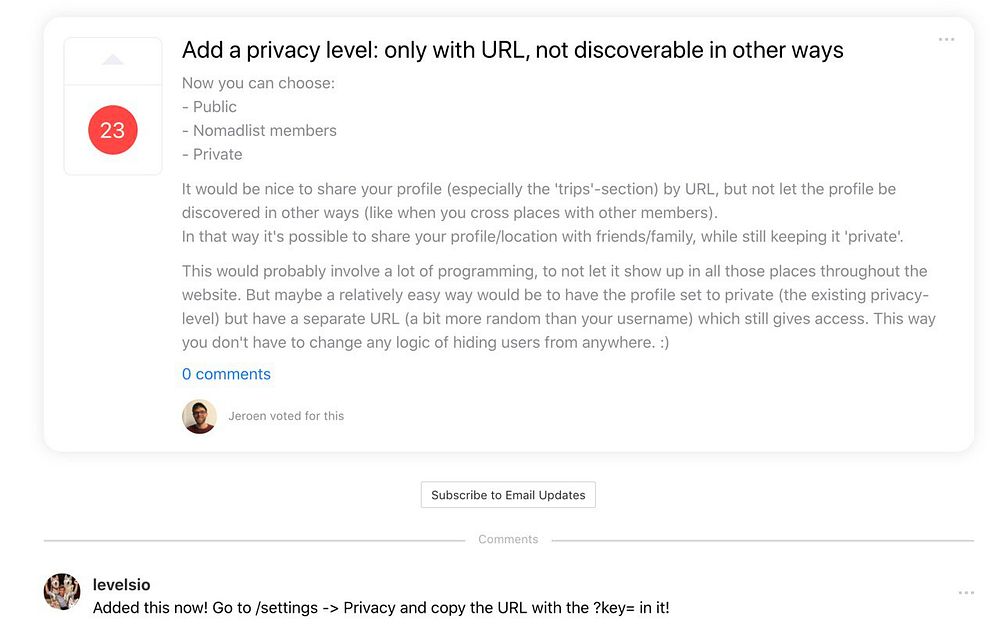Open the levelsio username
The height and width of the screenshot is (644, 1000).
(121, 584)
